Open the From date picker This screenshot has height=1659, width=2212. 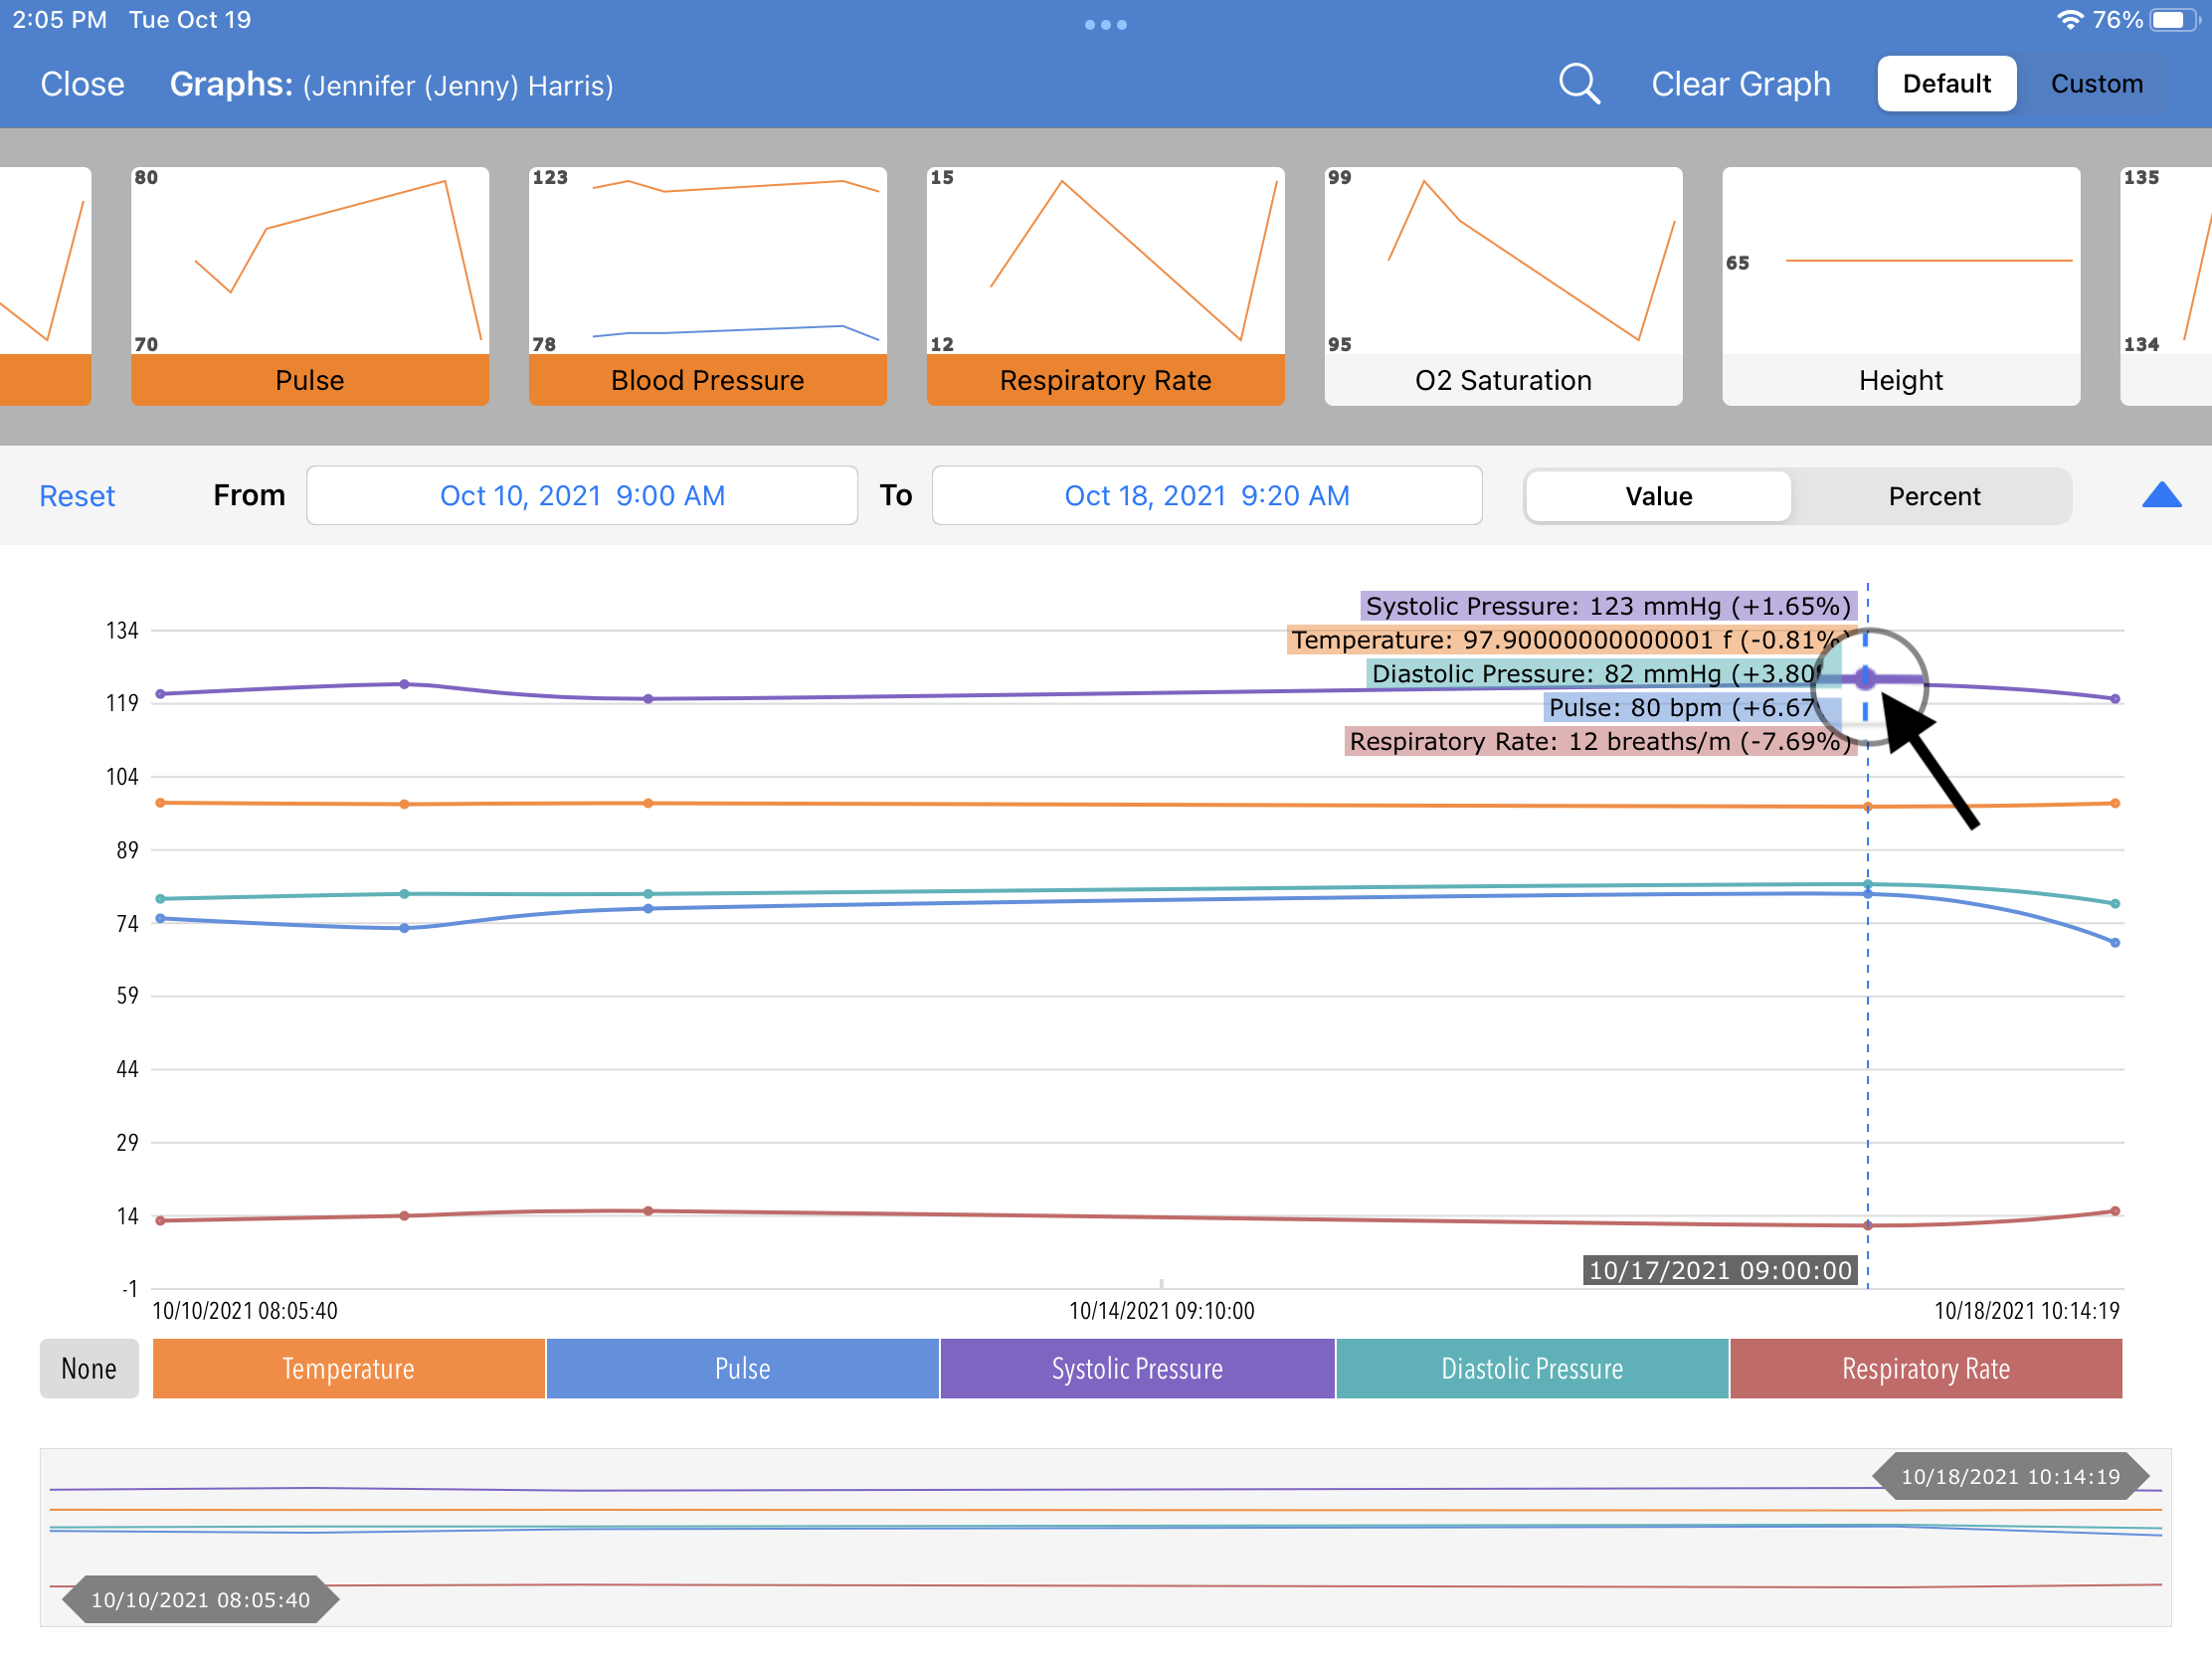tap(582, 495)
